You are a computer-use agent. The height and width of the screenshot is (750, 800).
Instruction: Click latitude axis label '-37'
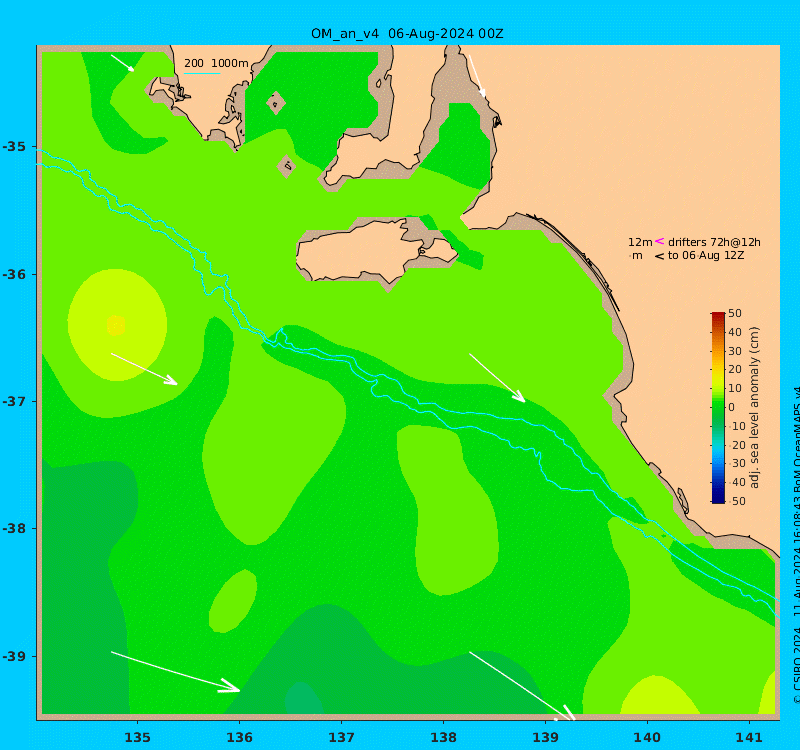coord(14,402)
